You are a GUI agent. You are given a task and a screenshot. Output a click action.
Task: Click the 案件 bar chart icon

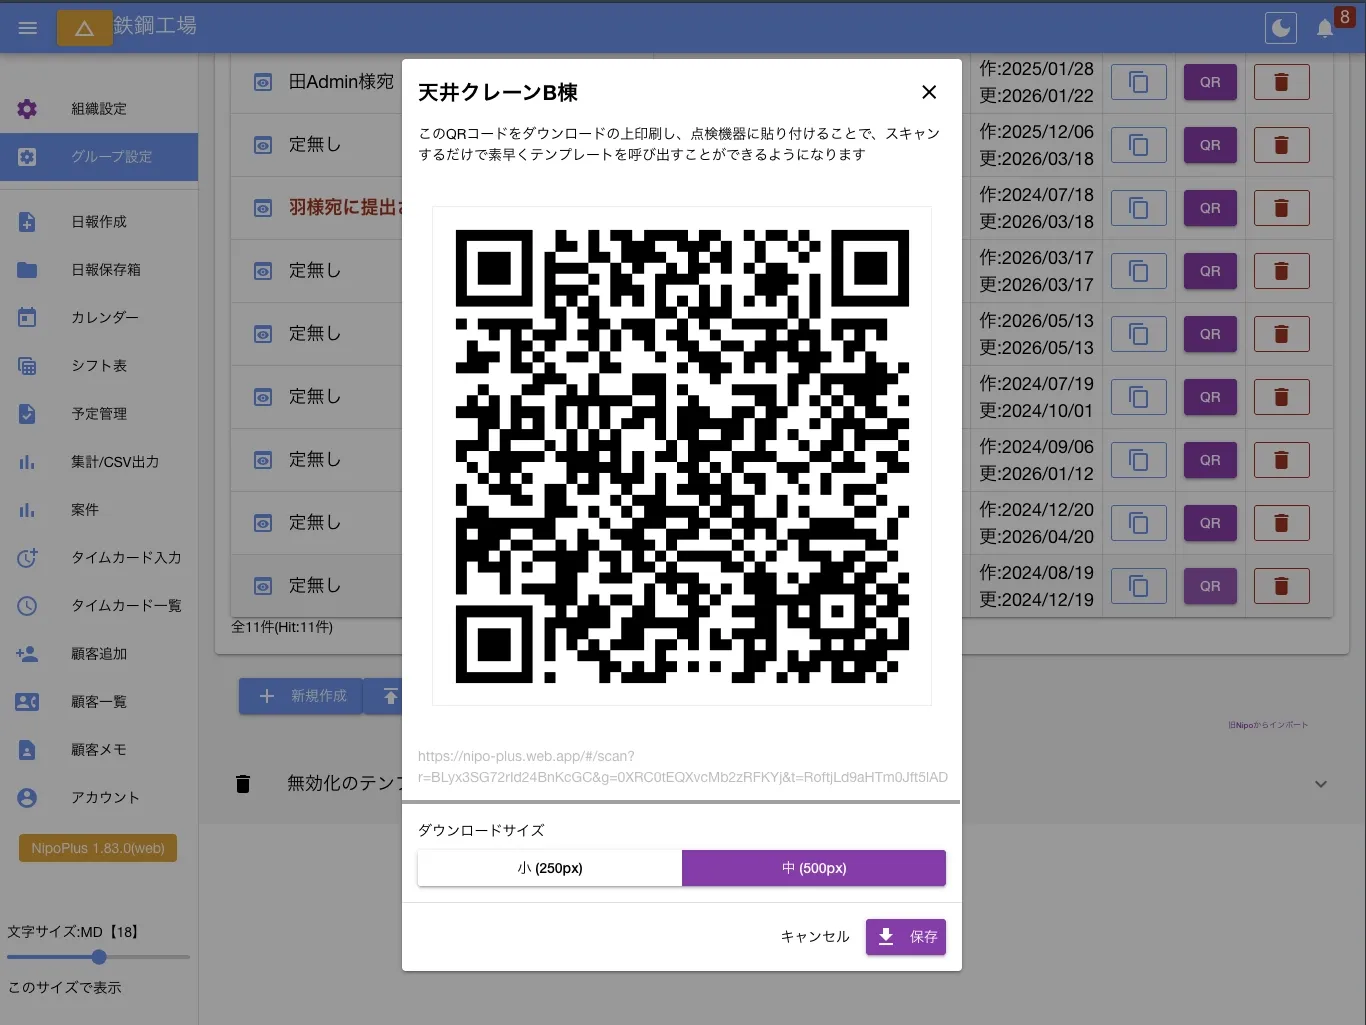(27, 510)
